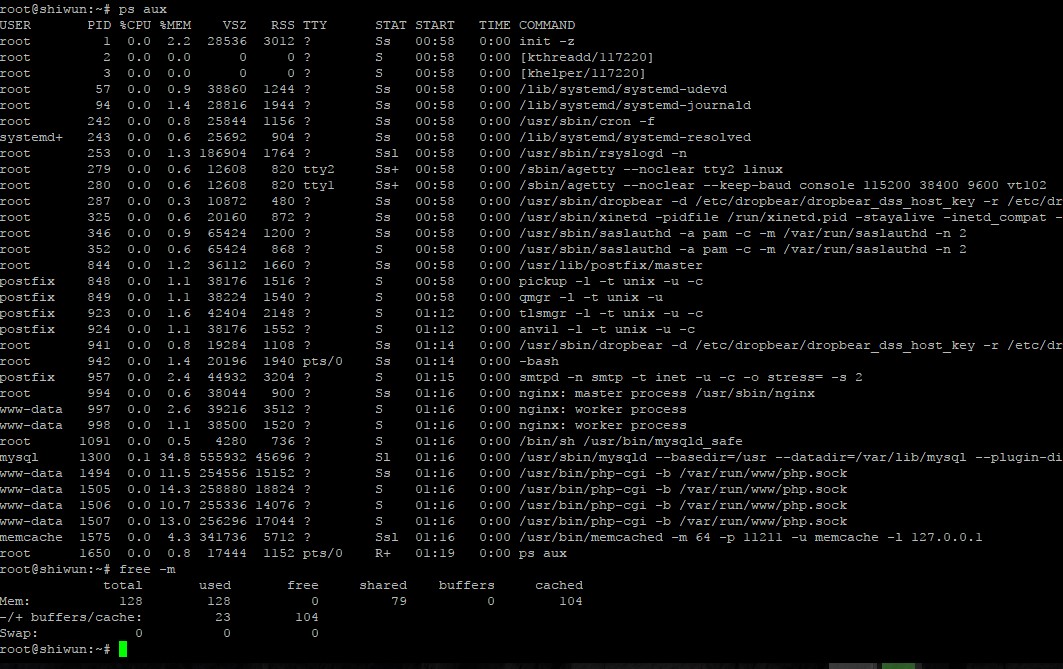
Task: Select 'ps aux' command in PID 1650 row
Action: [542, 553]
